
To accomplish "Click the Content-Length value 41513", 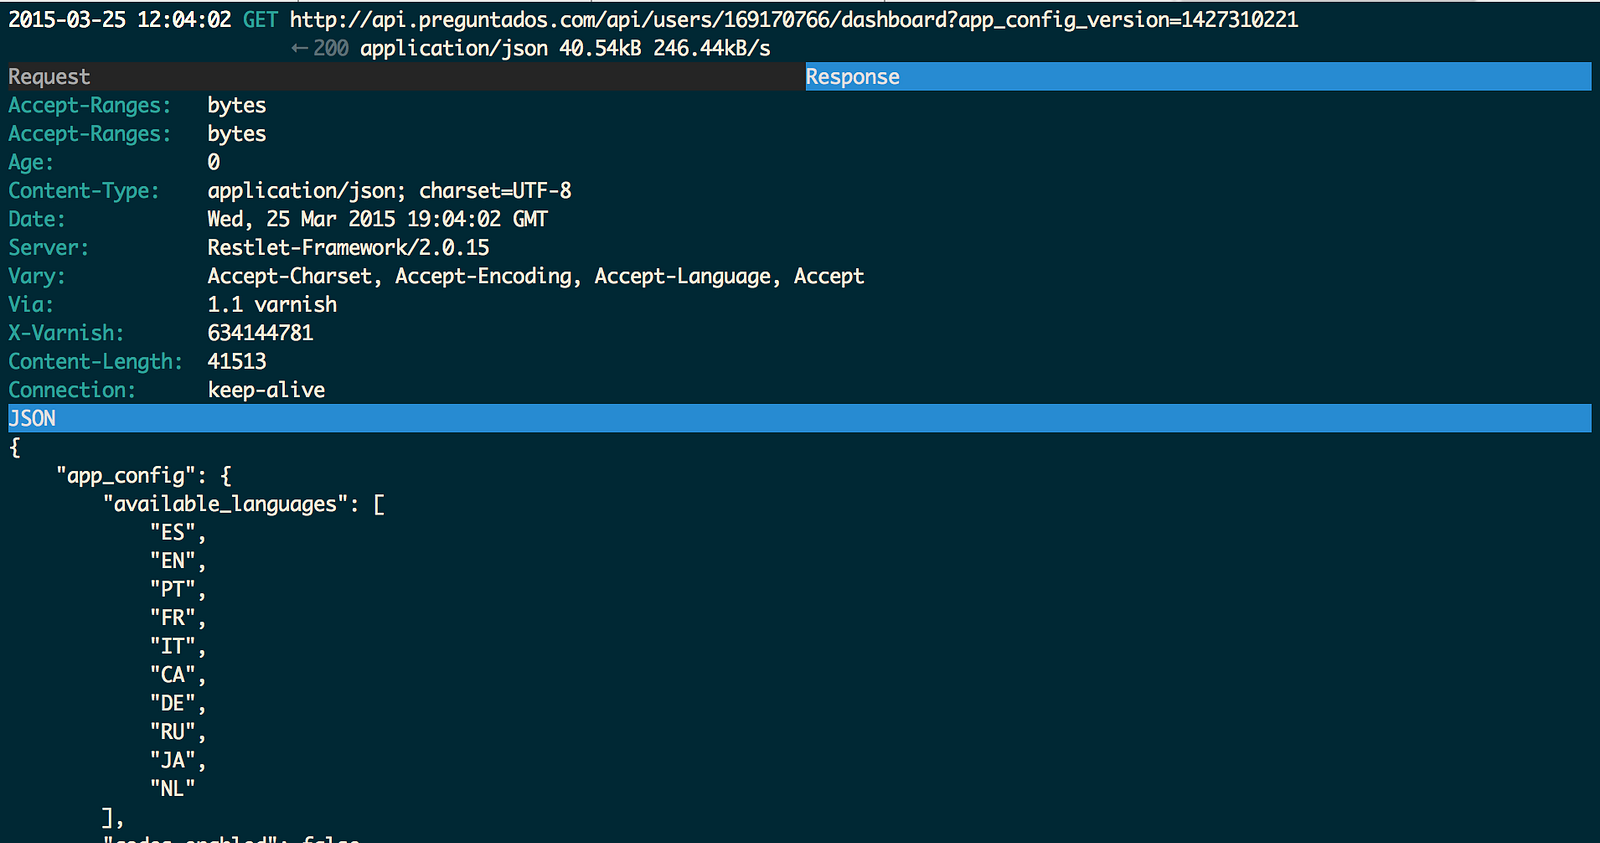I will (x=237, y=361).
